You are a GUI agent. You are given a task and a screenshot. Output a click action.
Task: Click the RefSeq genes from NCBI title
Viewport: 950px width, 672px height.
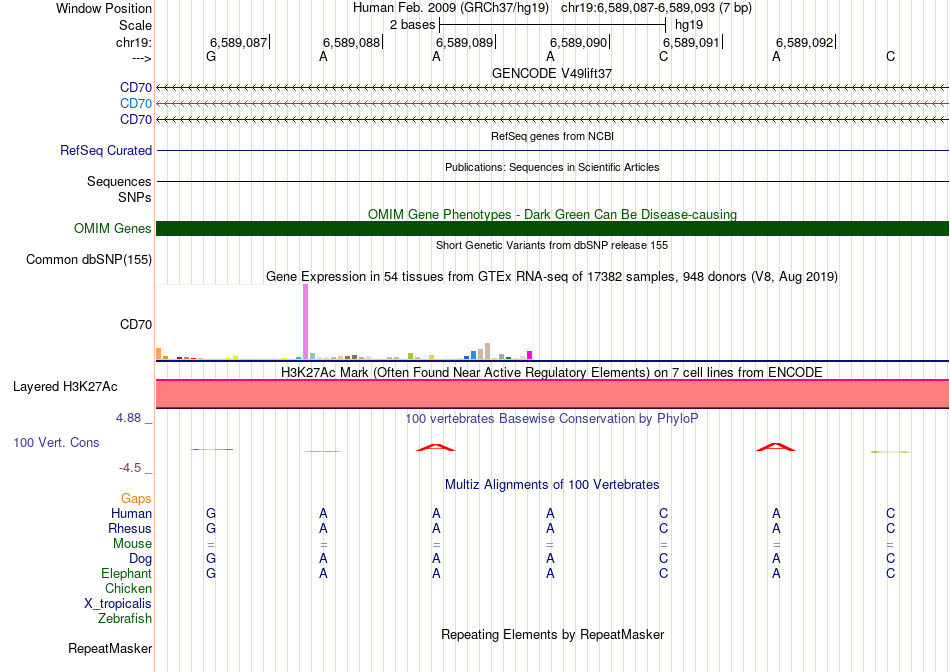coord(552,136)
